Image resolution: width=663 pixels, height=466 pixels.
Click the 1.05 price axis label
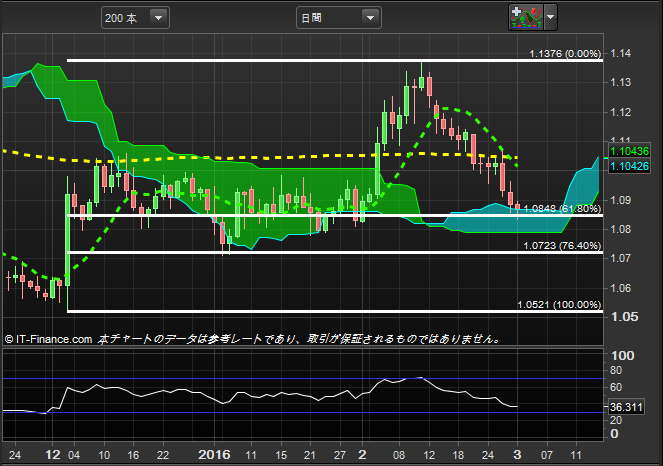pyautogui.click(x=625, y=317)
